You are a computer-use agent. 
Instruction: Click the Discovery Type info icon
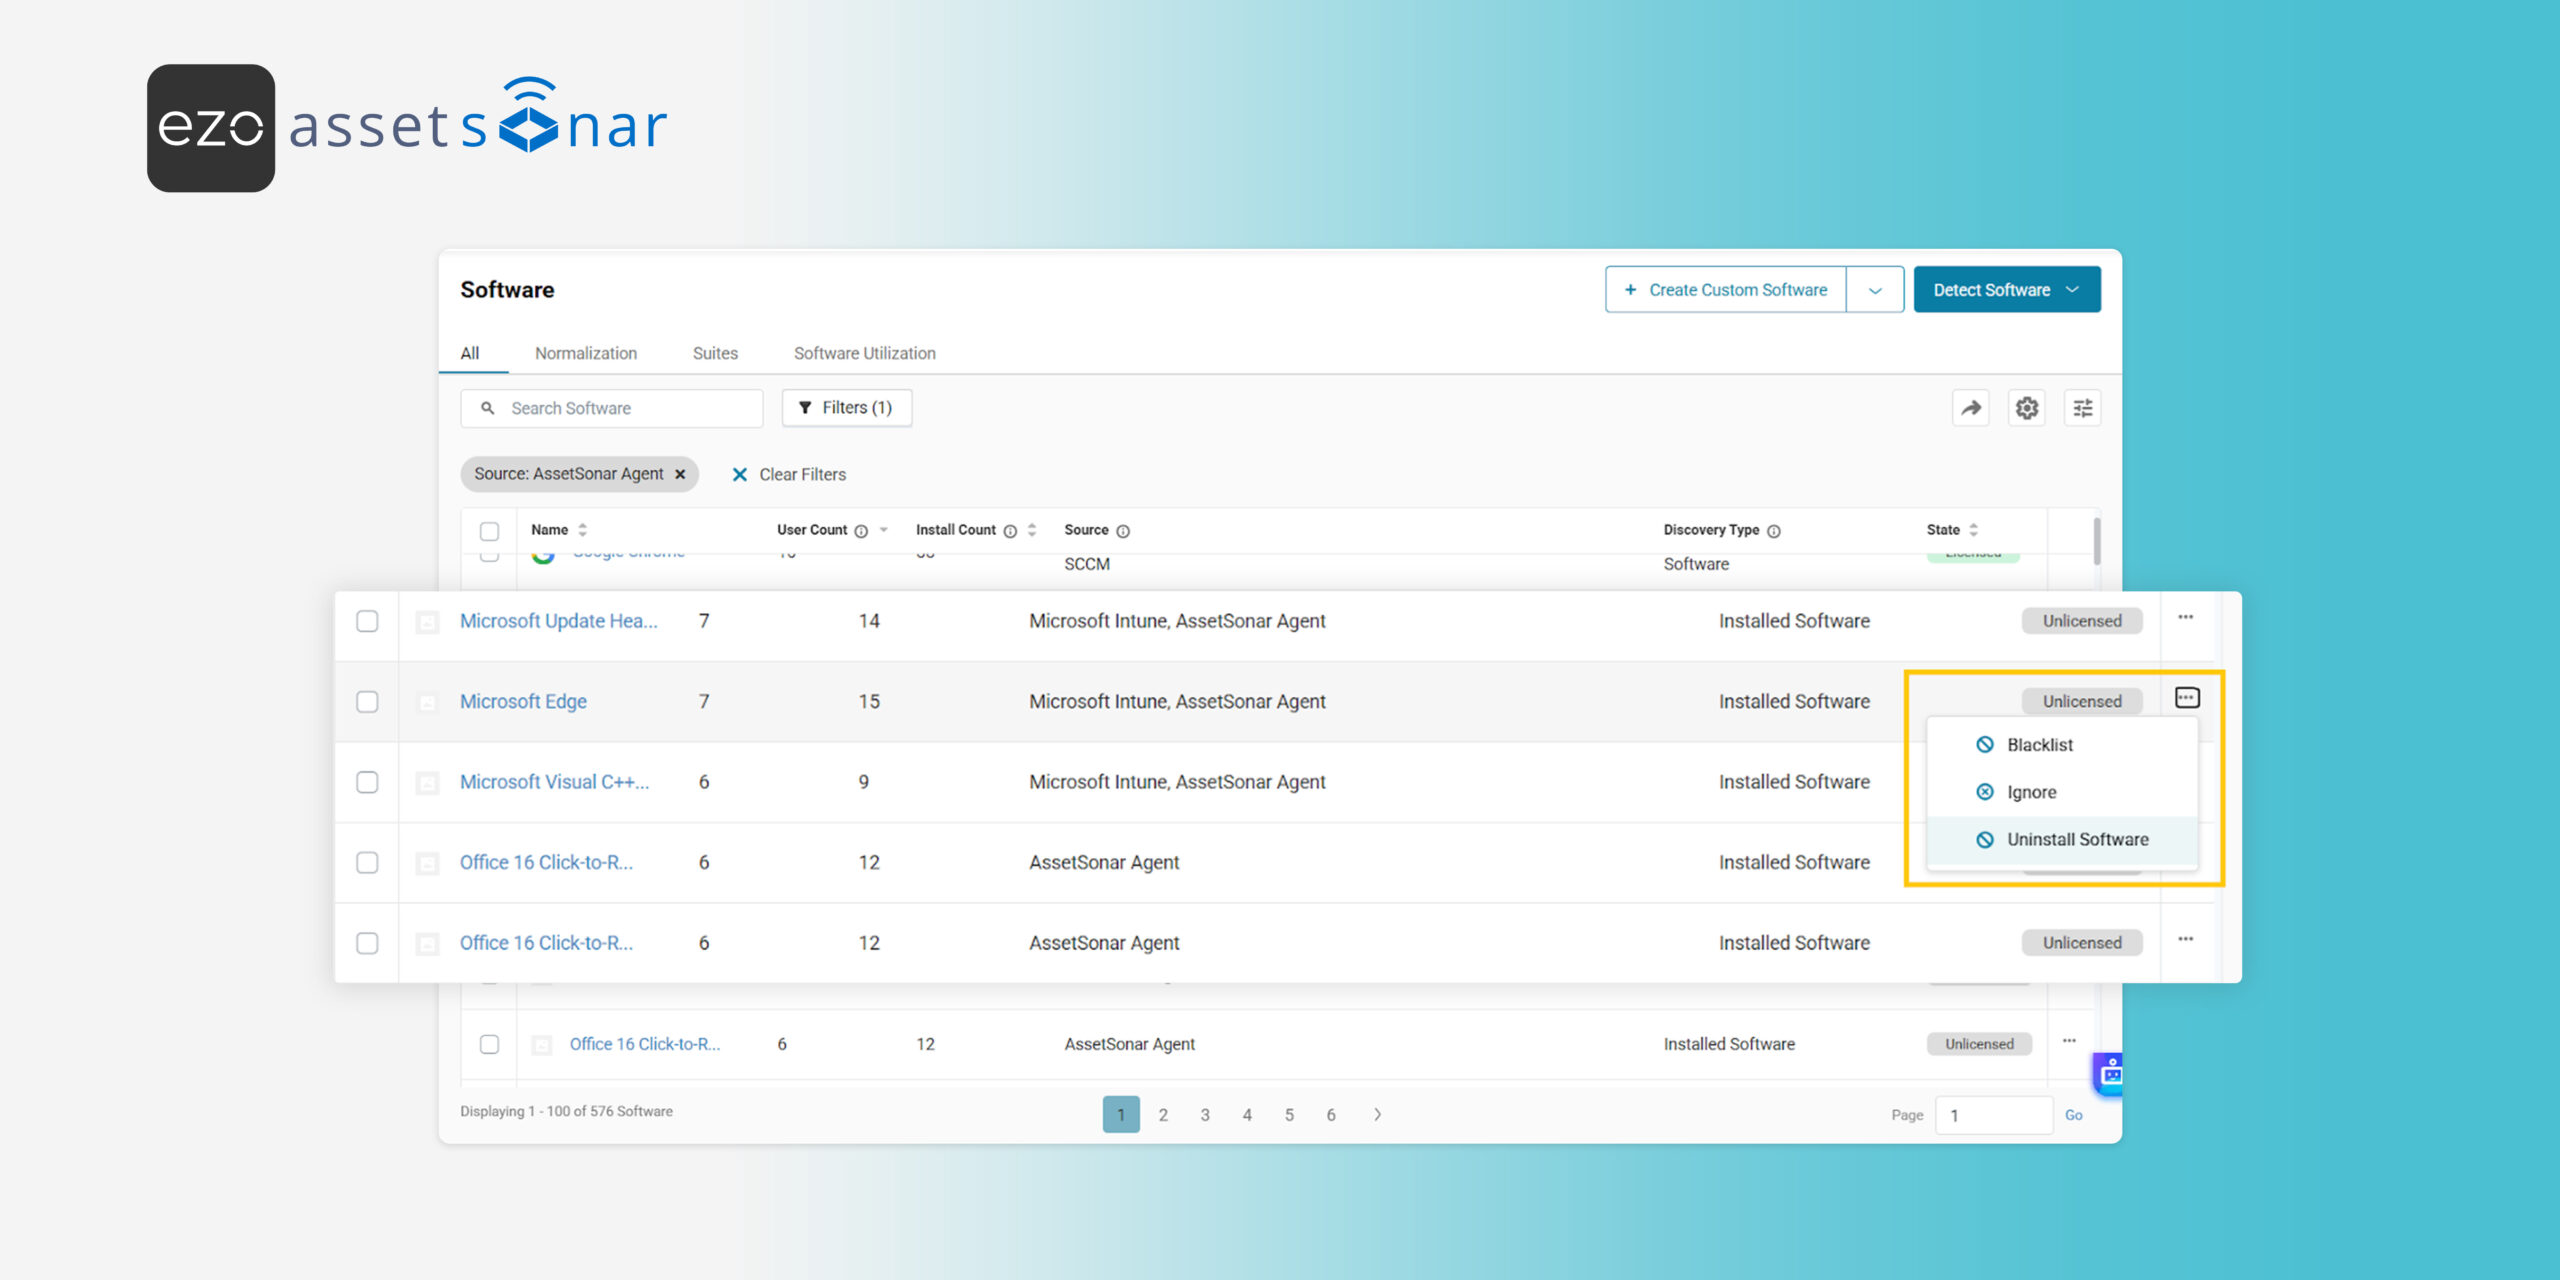pyautogui.click(x=1773, y=531)
